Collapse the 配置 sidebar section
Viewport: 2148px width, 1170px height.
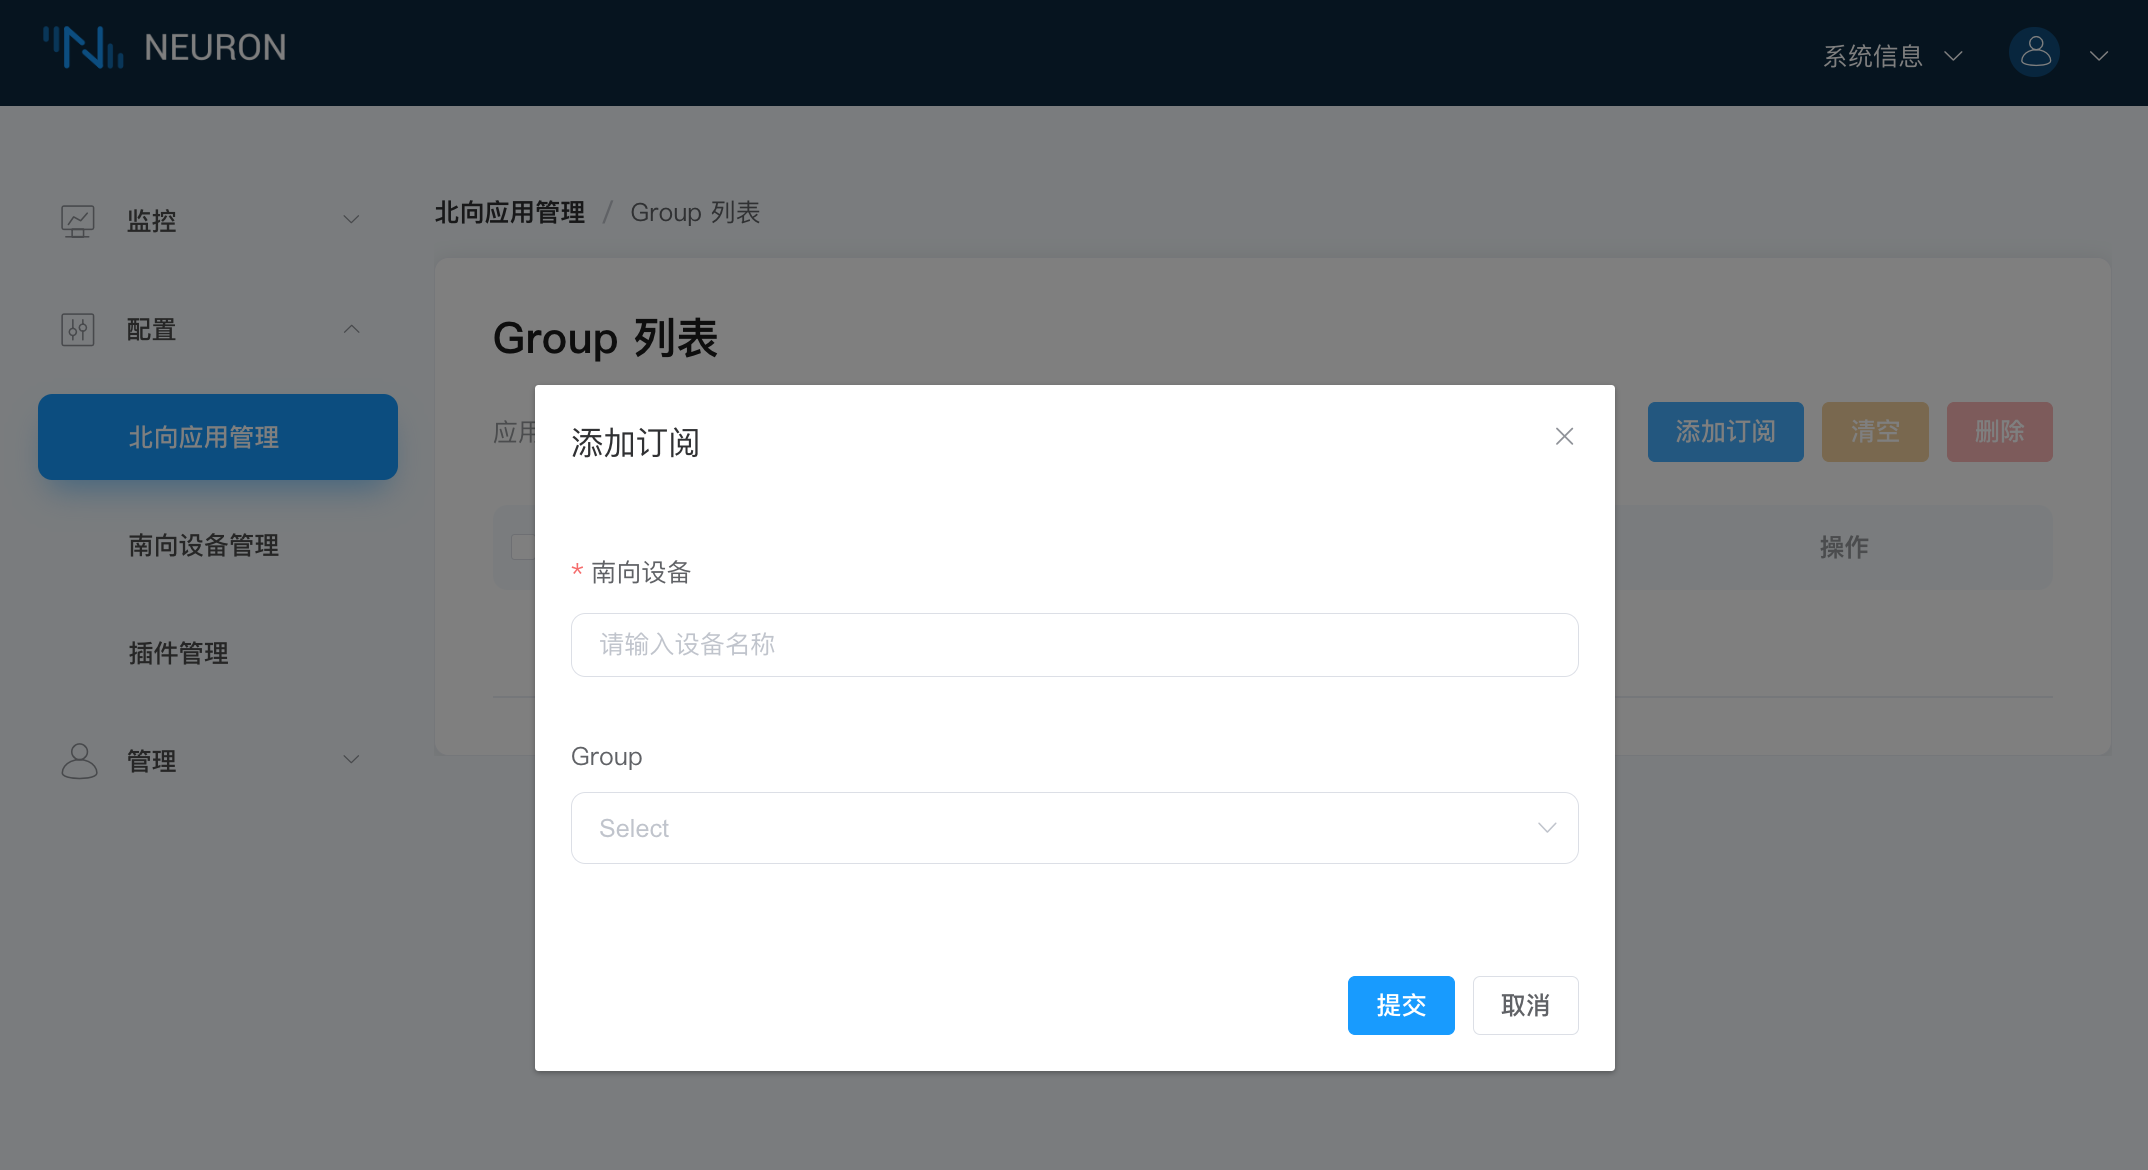pos(351,329)
